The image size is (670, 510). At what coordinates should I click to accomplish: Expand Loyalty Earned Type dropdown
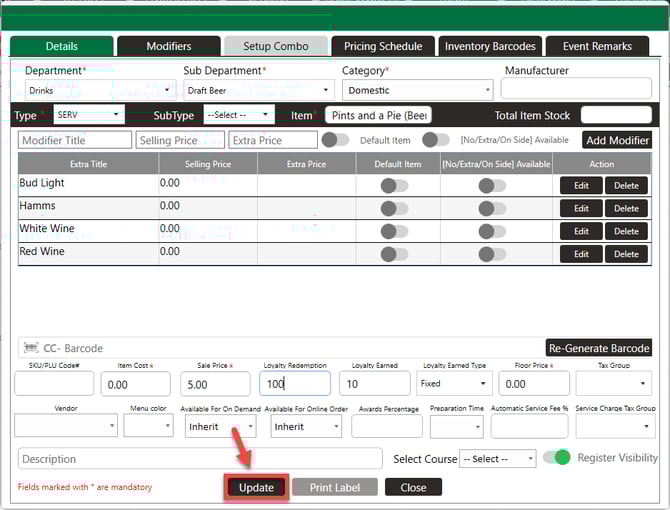coord(455,383)
